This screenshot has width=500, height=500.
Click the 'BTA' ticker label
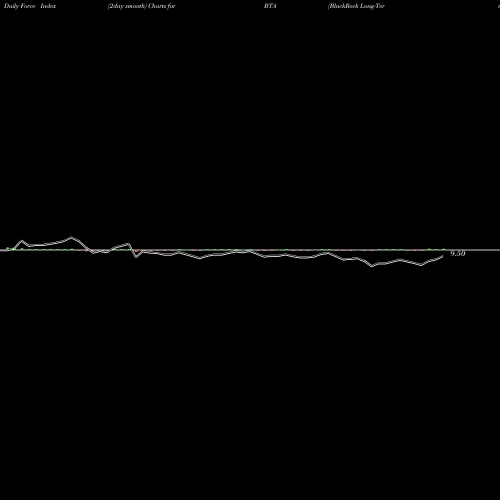coord(270,6)
